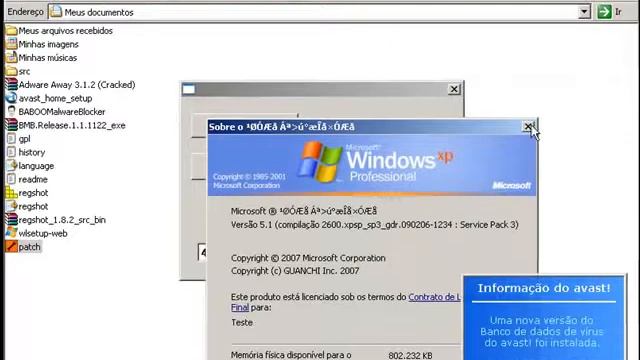
Task: Click the 'Adware Away 3.1.2 (Cracked)' file name
Action: click(77, 84)
